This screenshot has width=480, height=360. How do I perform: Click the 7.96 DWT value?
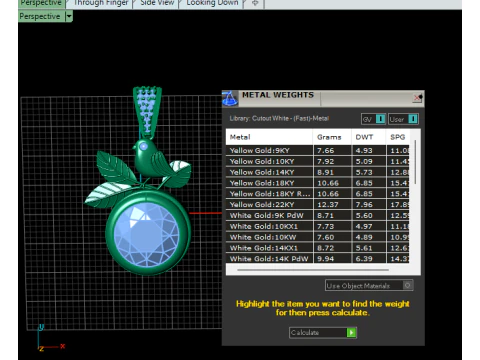(364, 205)
